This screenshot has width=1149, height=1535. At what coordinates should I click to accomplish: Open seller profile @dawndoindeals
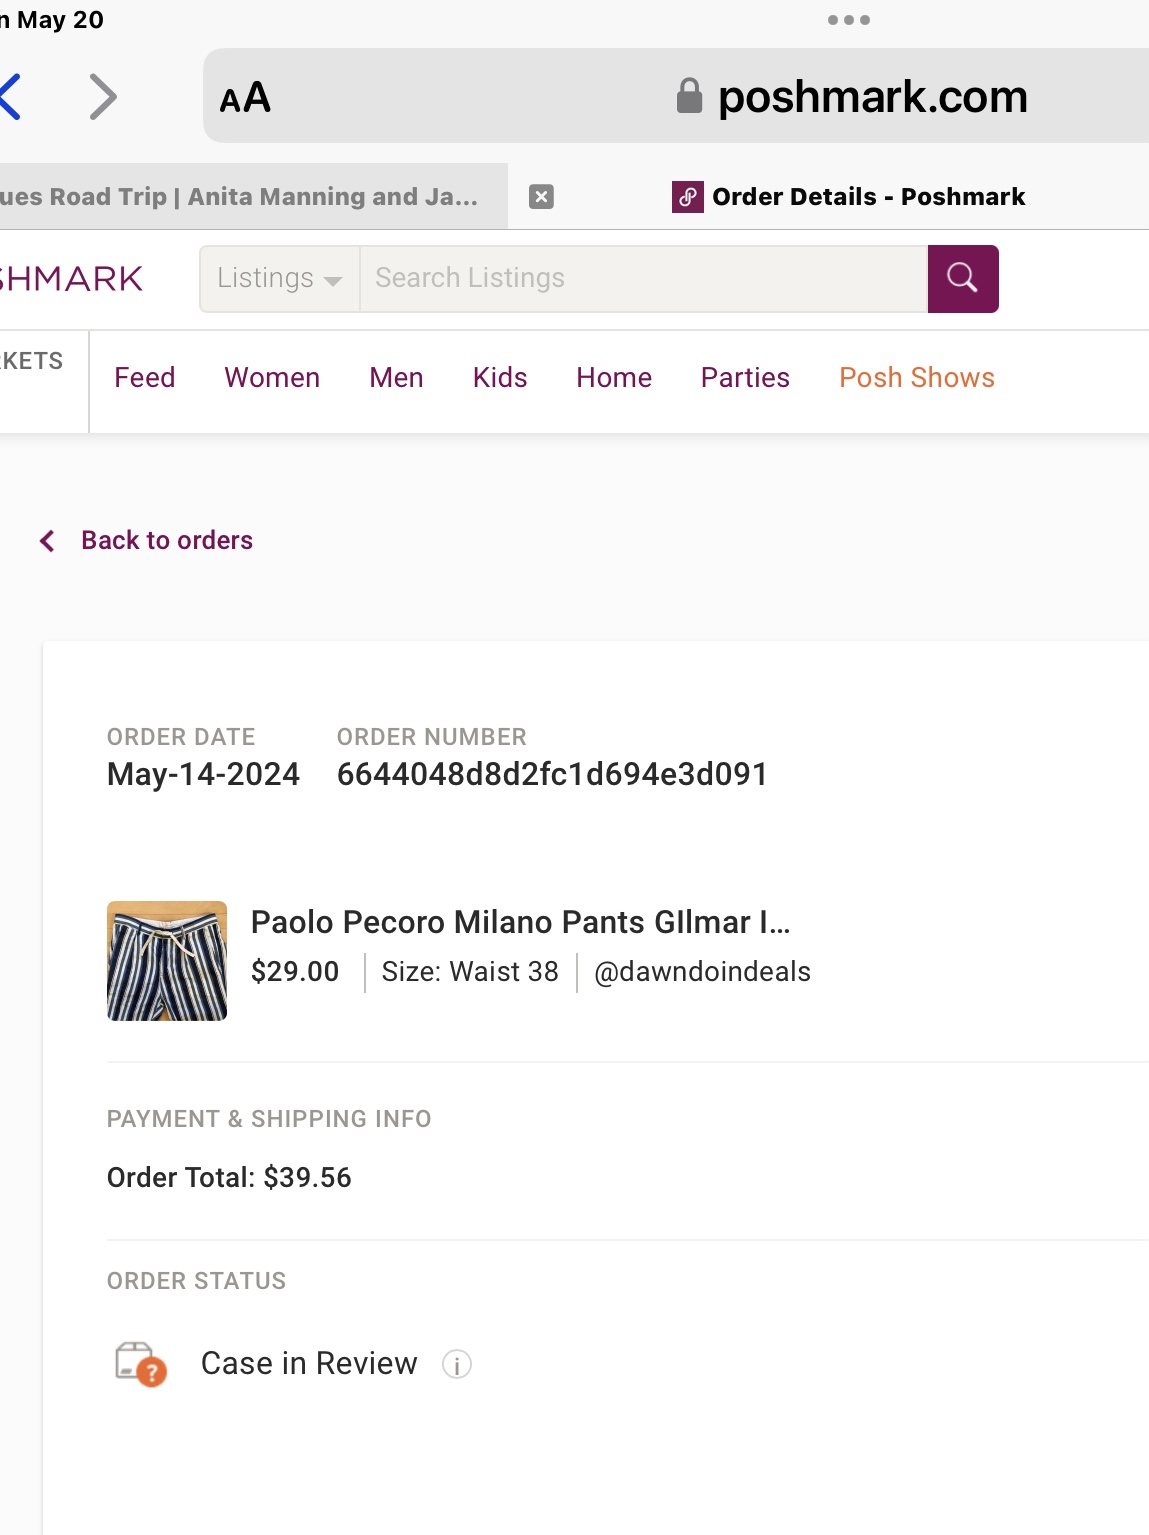[702, 971]
